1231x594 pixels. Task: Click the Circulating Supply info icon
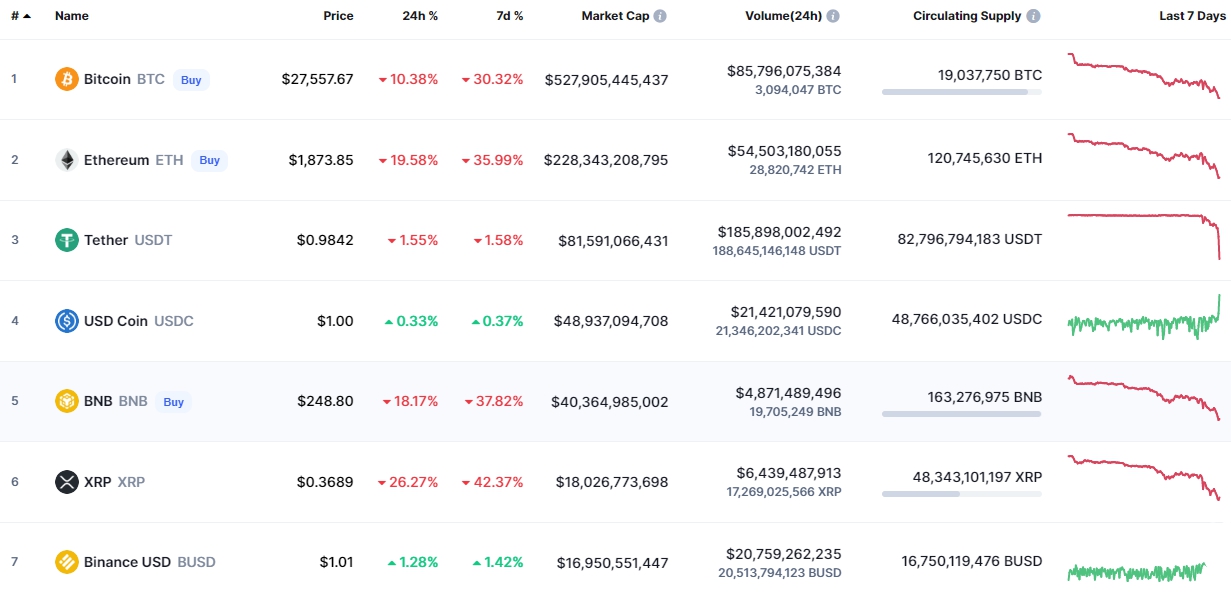click(1033, 16)
